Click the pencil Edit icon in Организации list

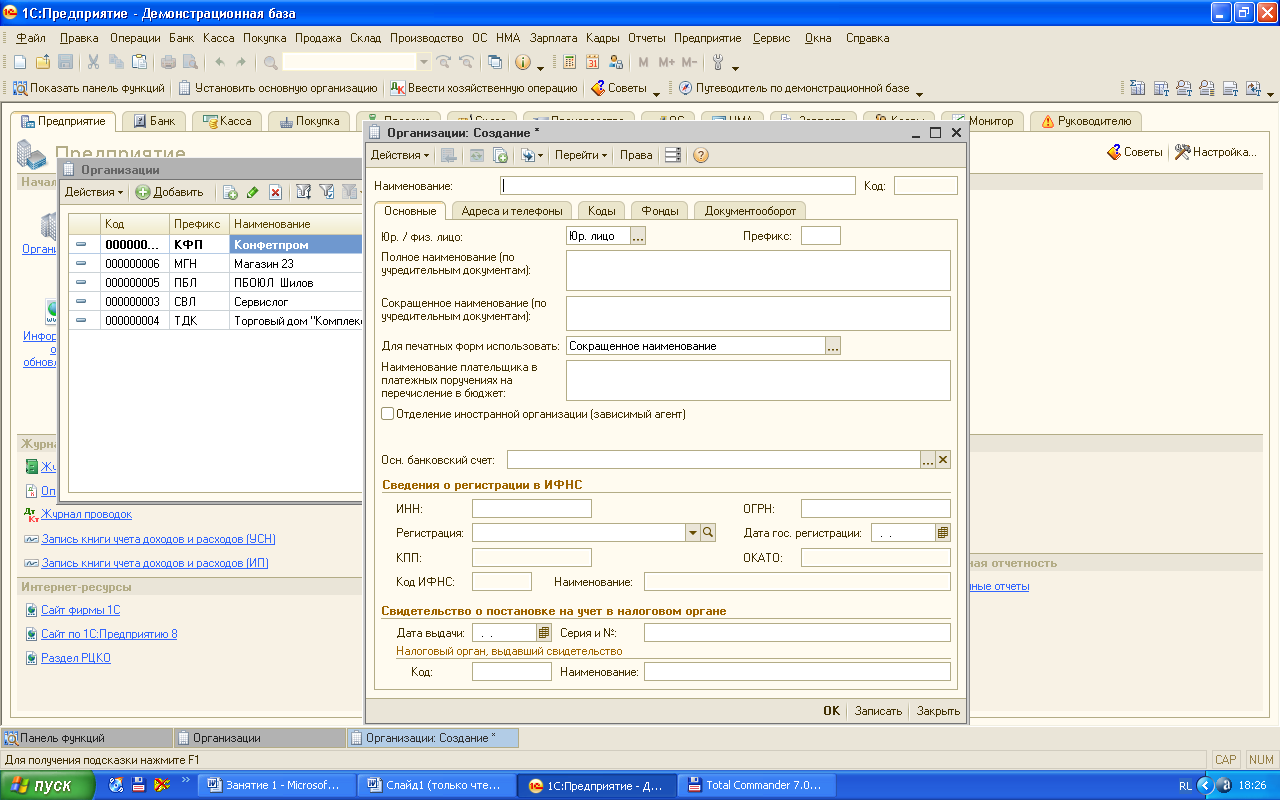253,192
